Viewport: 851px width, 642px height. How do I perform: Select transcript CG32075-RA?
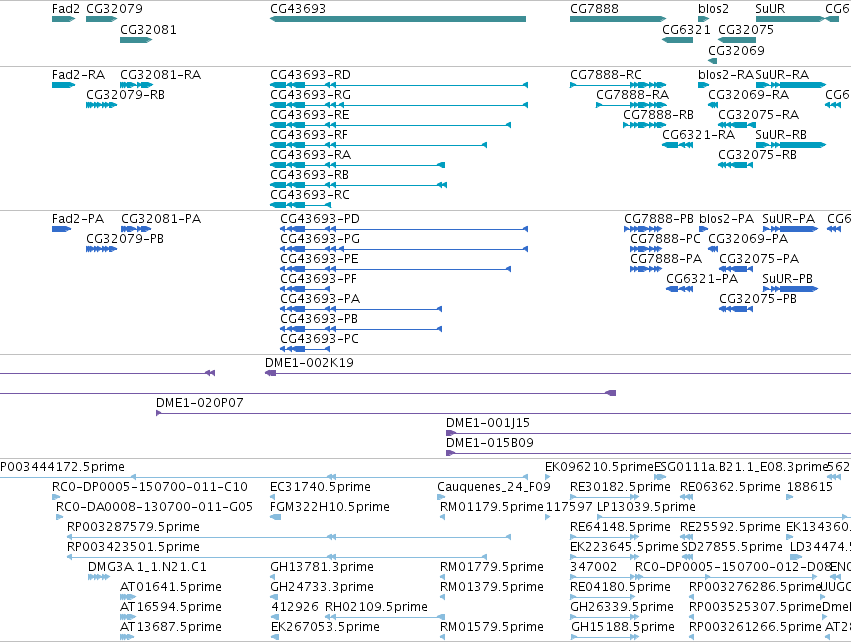pos(735,125)
